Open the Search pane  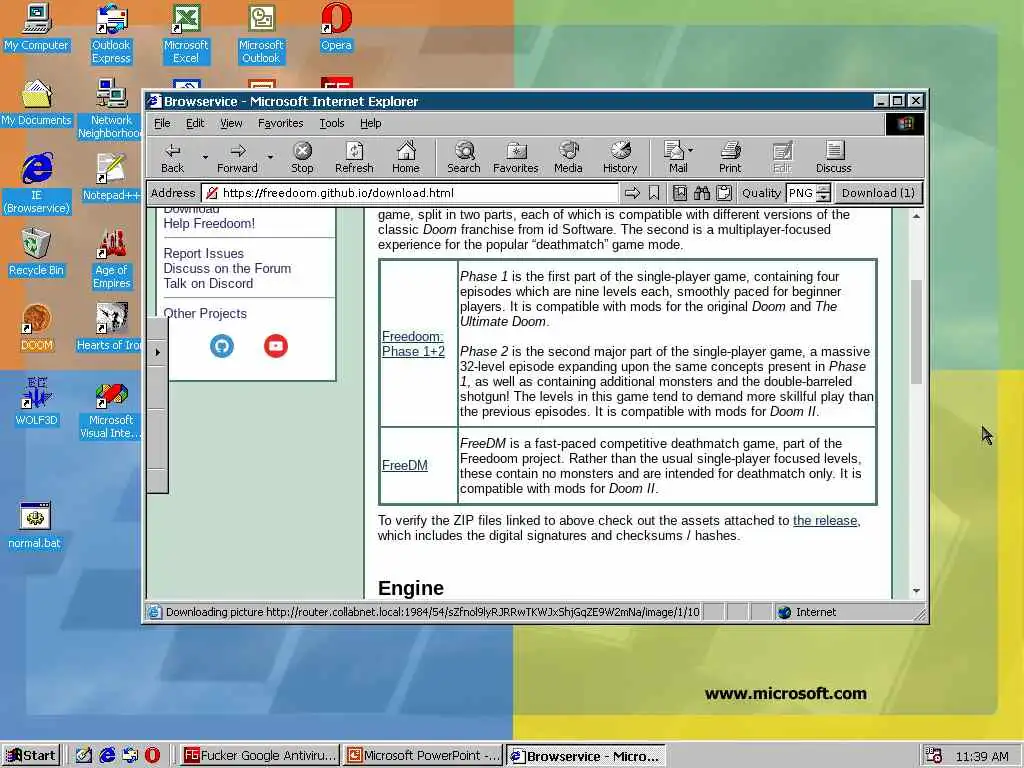(x=464, y=157)
